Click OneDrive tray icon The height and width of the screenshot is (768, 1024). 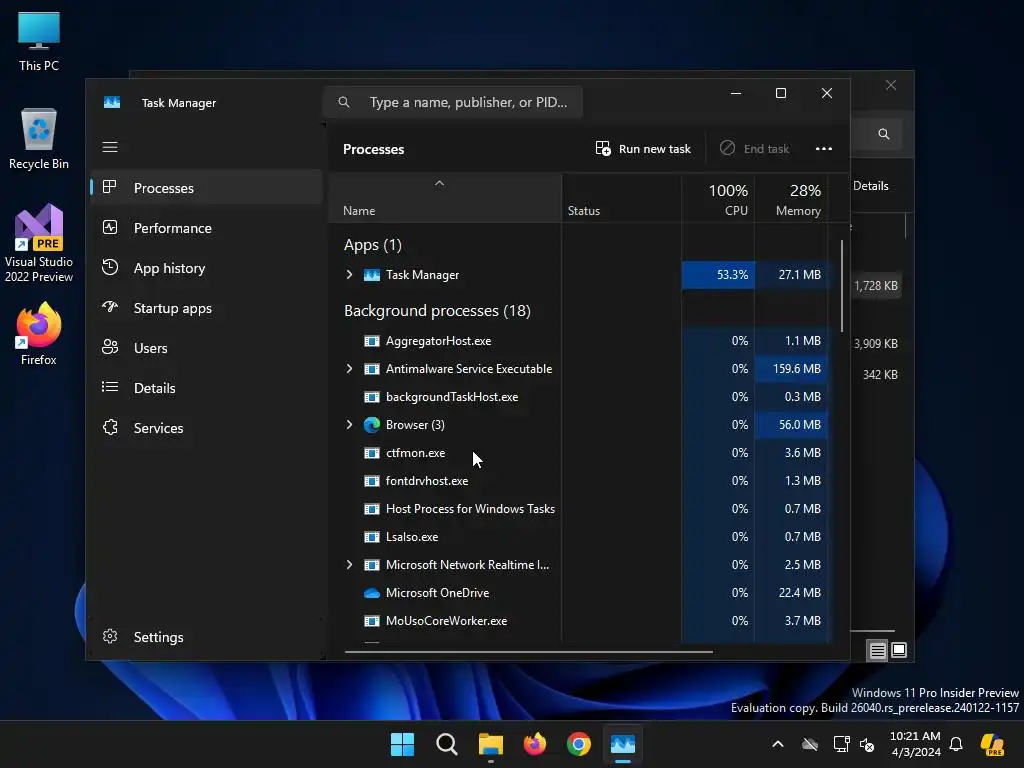tap(810, 744)
